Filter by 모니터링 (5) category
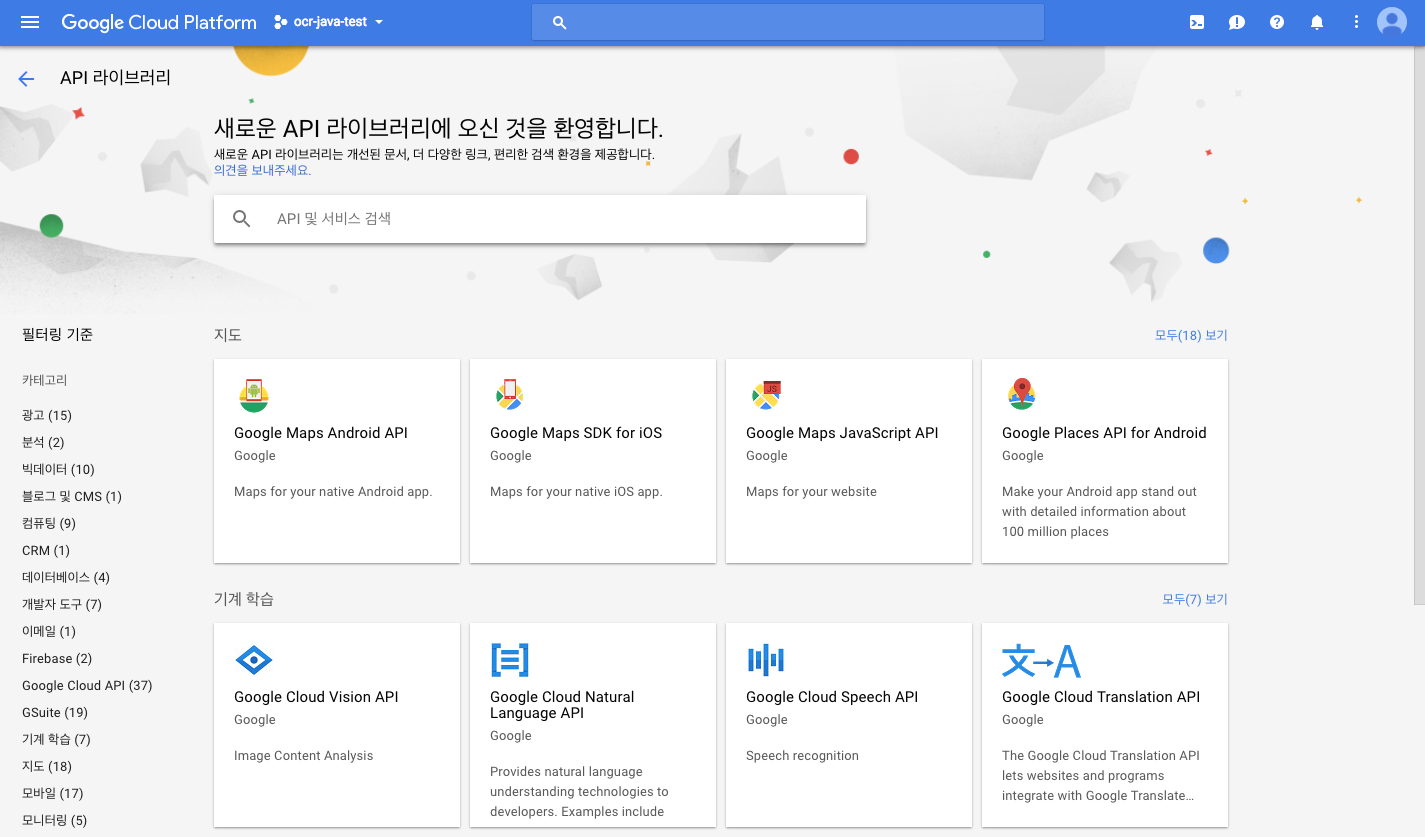Screen dimensions: 1425x837 [x=54, y=820]
